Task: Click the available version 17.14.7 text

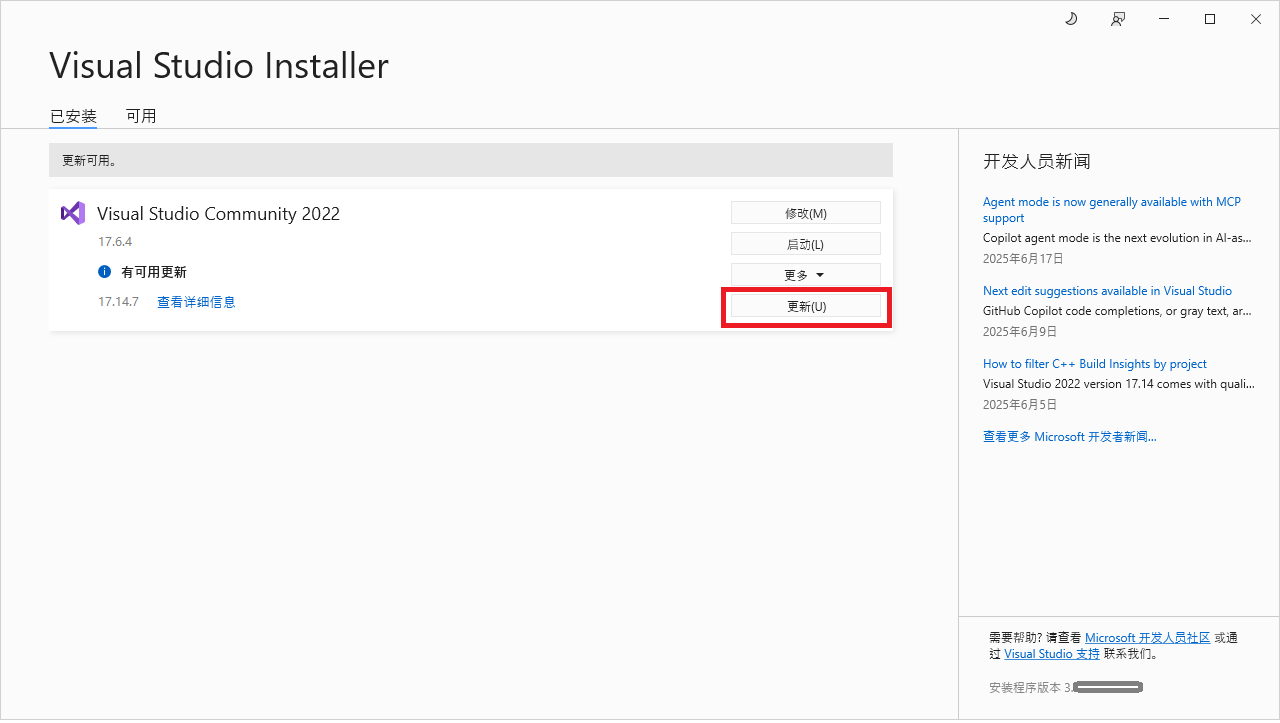Action: point(118,302)
